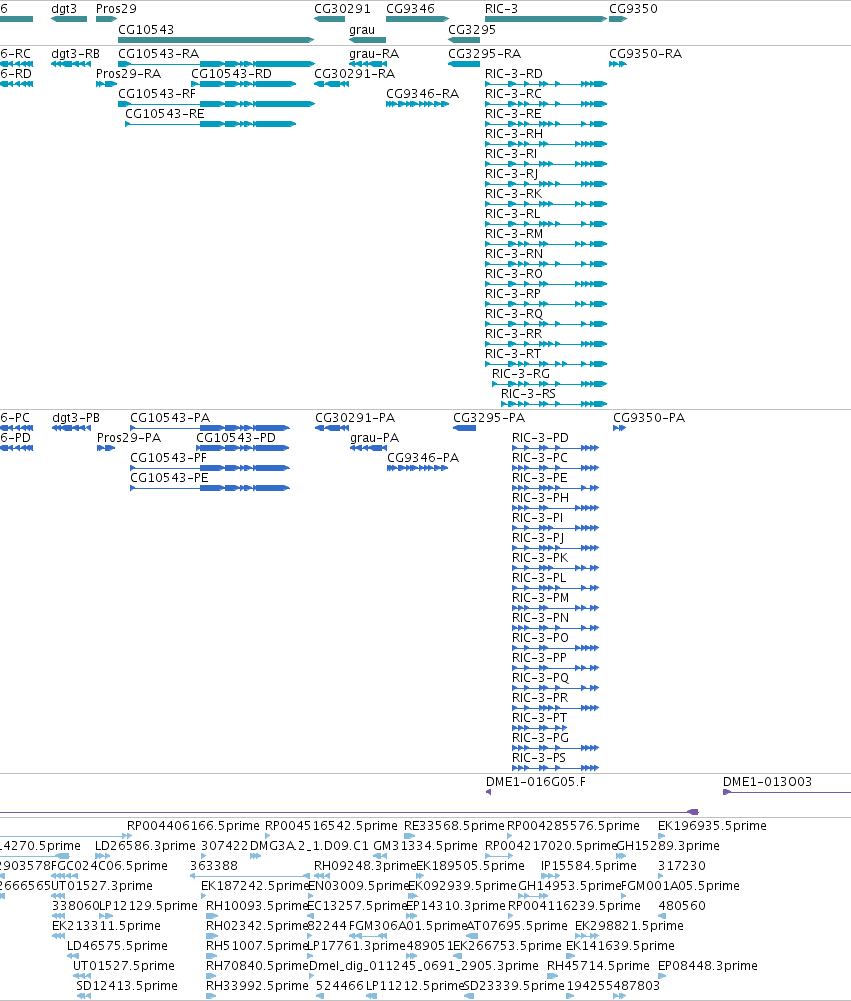
Task: Pick the CG10543-RA transcript
Action: (216, 64)
